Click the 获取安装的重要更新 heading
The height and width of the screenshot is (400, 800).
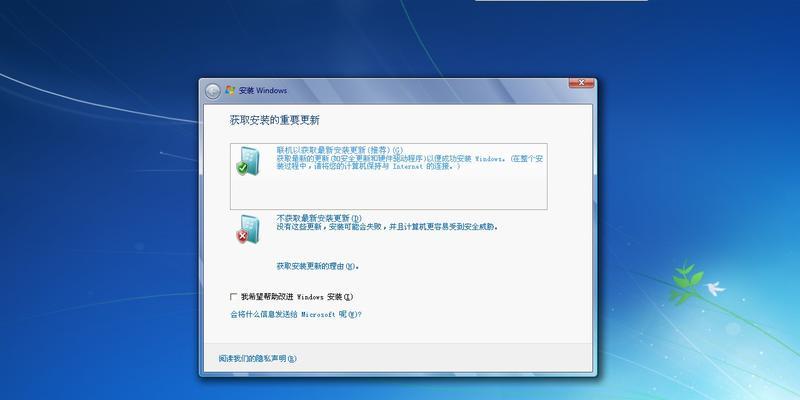pos(274,121)
